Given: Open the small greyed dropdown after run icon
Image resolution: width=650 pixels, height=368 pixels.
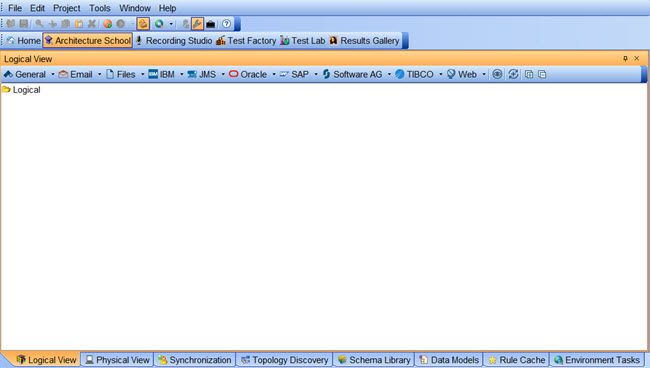Looking at the screenshot, I should point(132,24).
